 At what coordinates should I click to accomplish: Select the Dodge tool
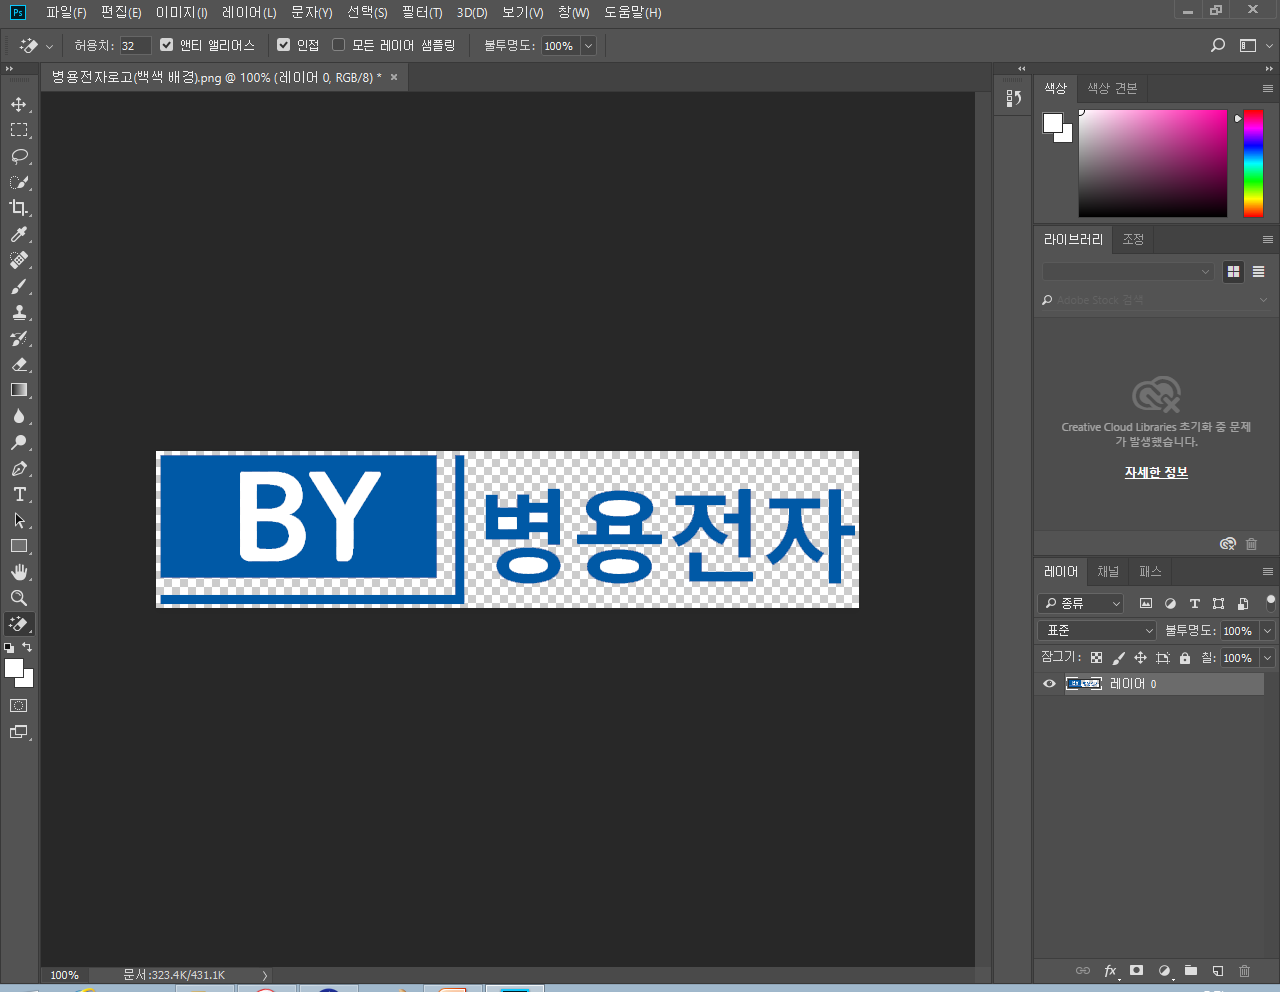click(19, 442)
